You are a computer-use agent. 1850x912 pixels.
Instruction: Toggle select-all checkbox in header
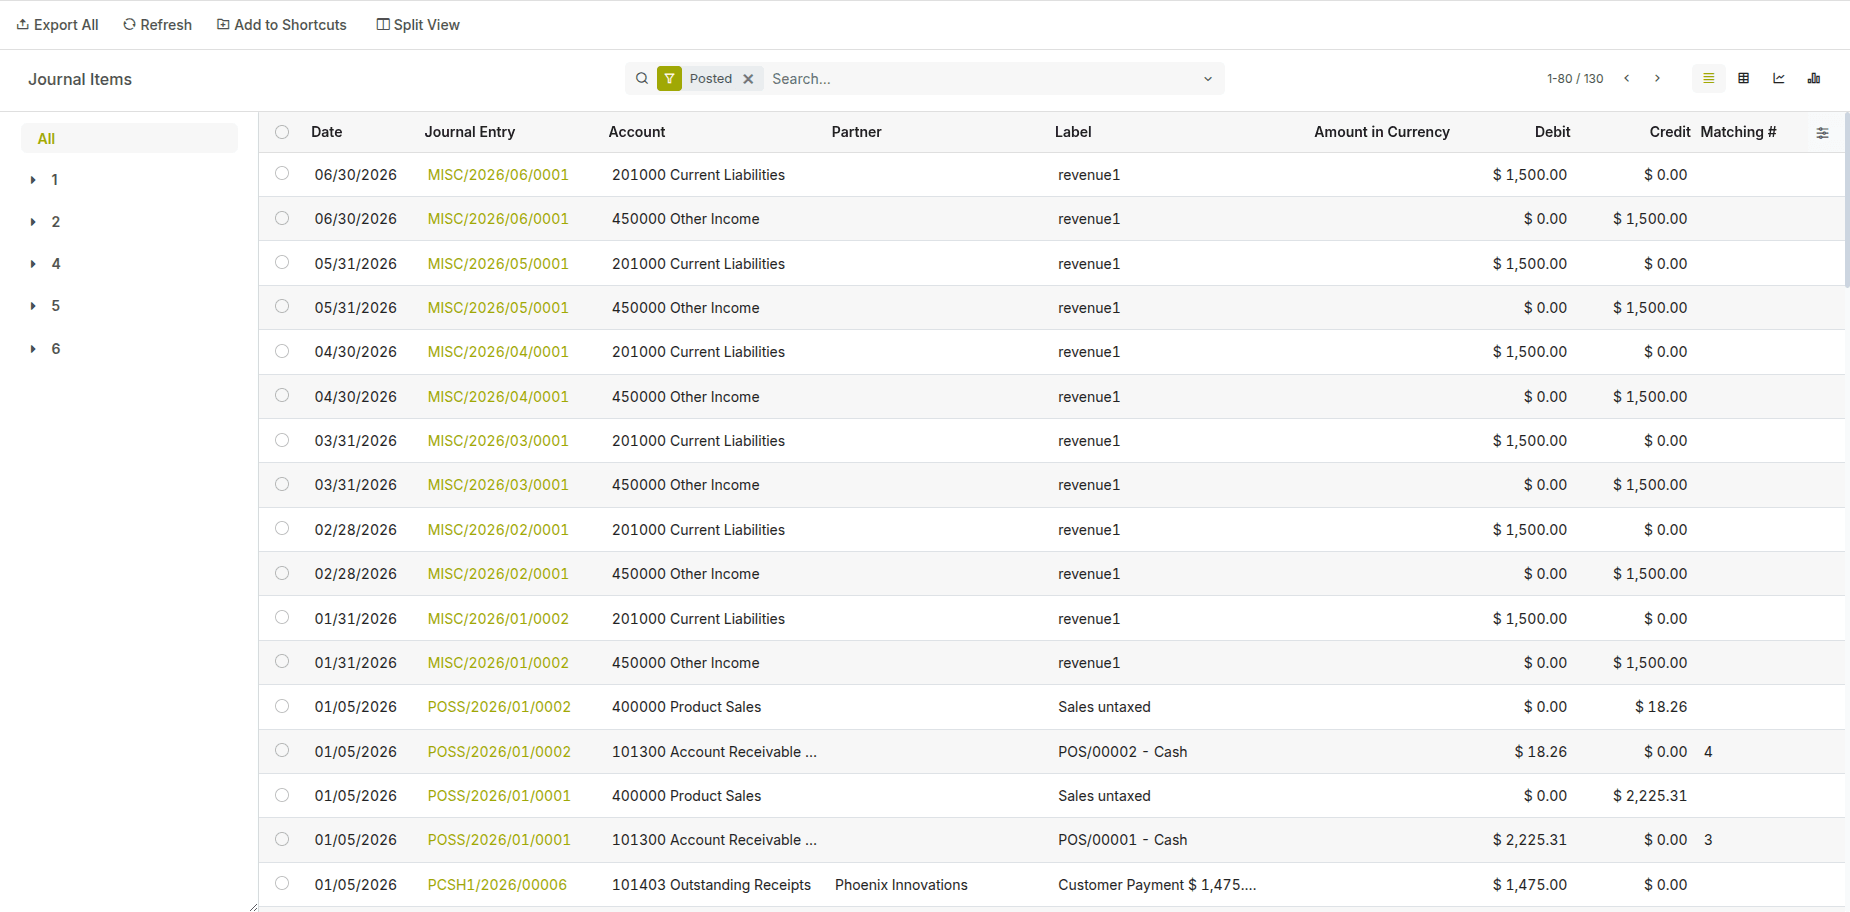pyautogui.click(x=282, y=132)
